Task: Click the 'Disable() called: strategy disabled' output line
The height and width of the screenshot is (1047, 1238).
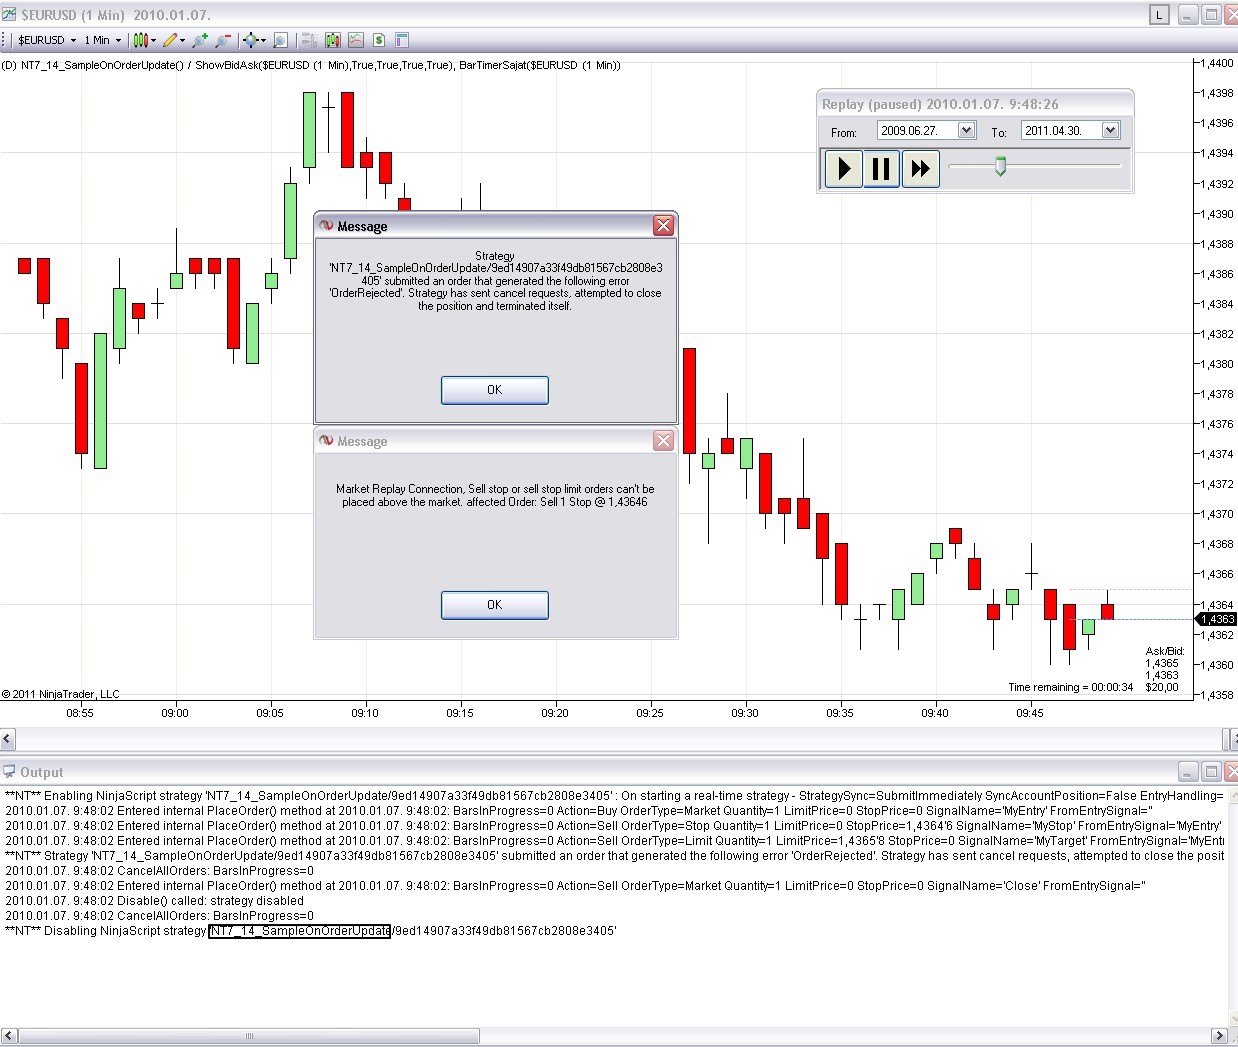Action: click(154, 900)
